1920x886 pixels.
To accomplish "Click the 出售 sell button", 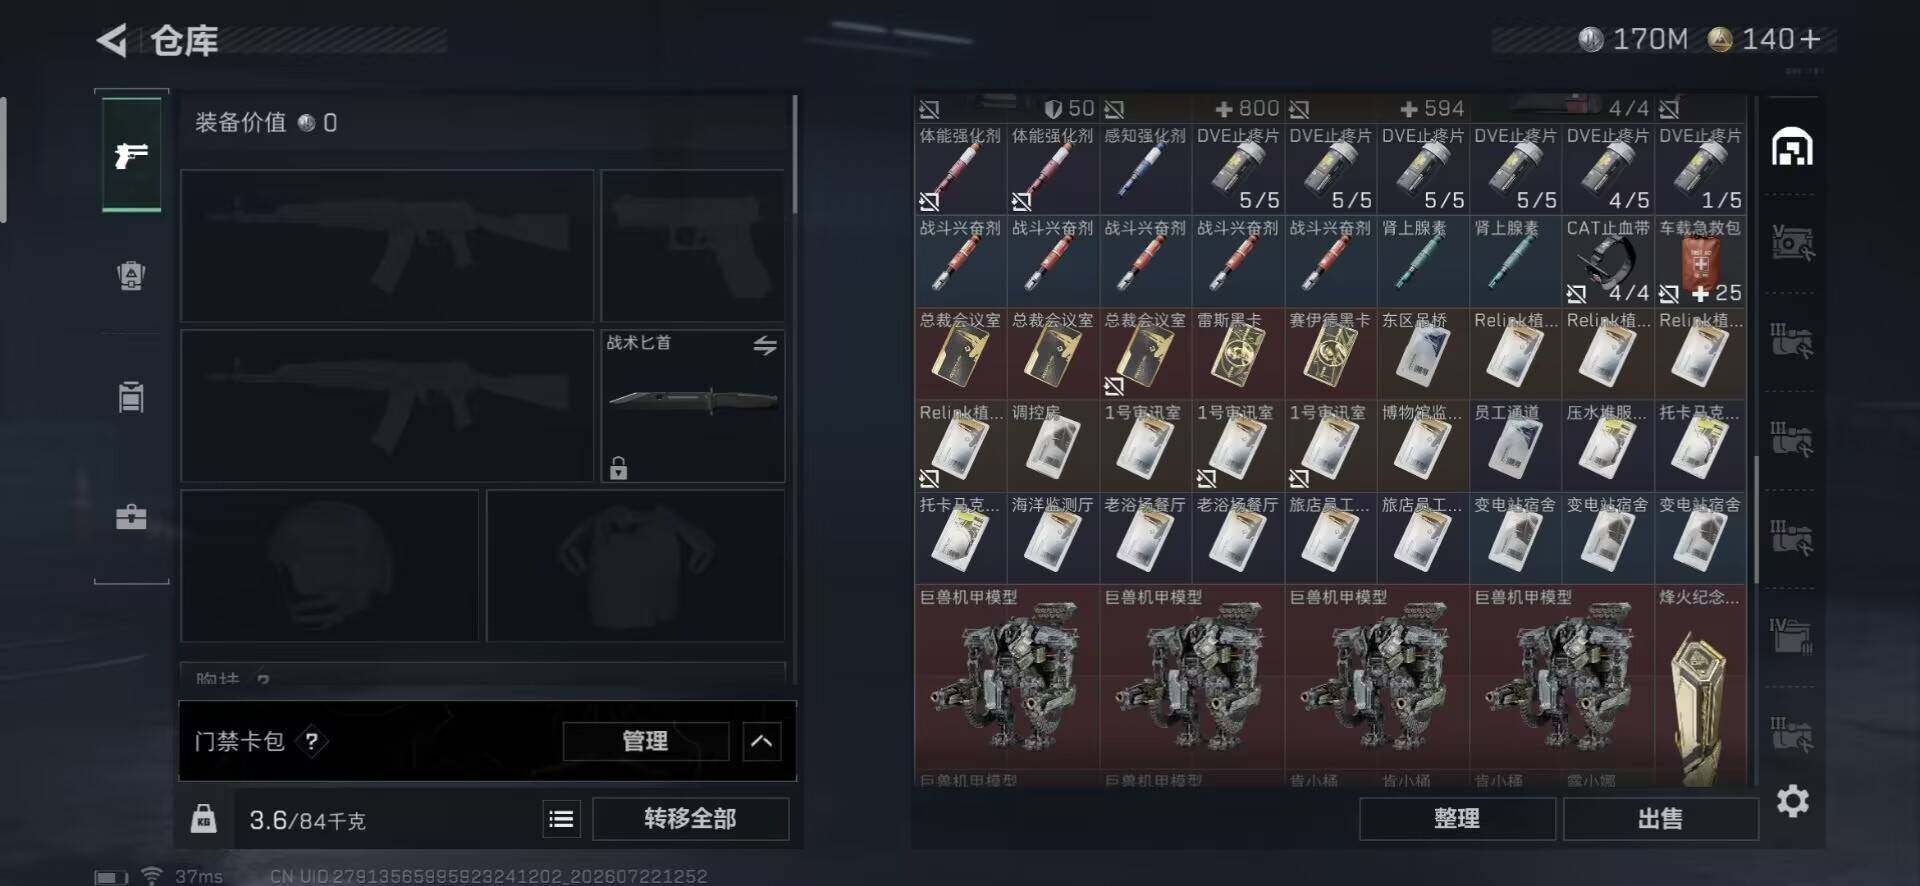I will coord(1661,819).
